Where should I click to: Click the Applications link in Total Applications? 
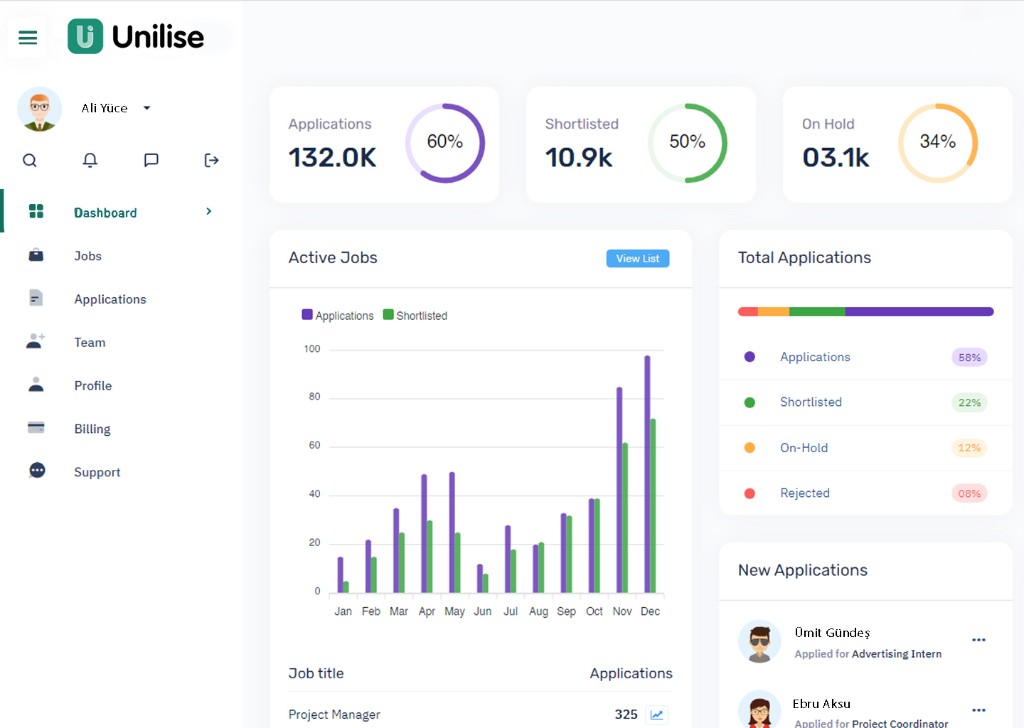[815, 357]
